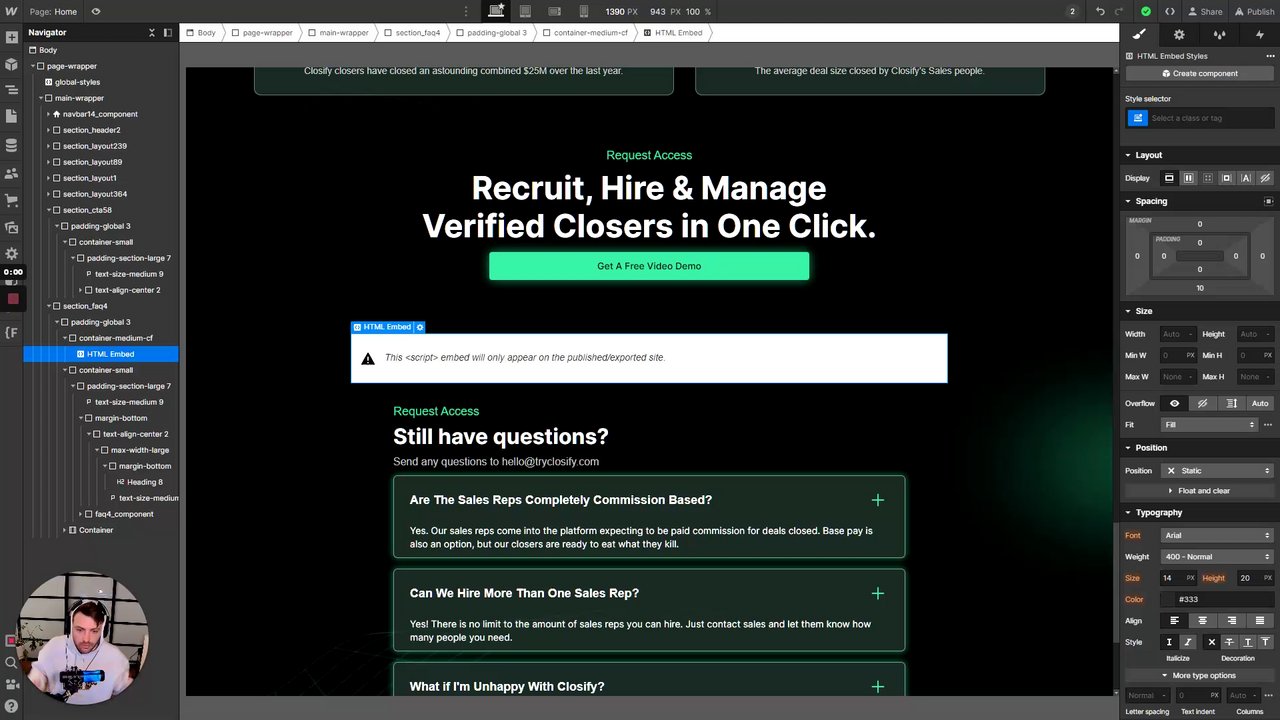Click the undo arrow
1280x720 pixels.
pos(1100,11)
